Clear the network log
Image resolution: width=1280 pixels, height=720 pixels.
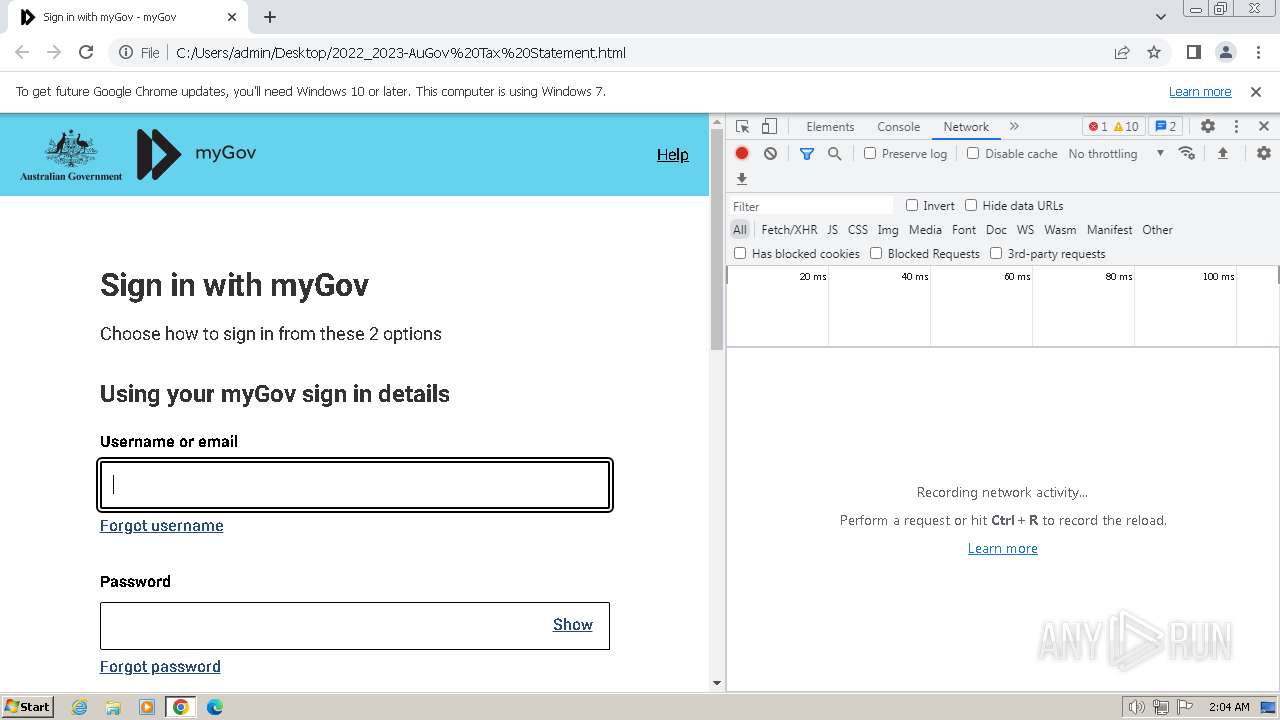tap(770, 153)
